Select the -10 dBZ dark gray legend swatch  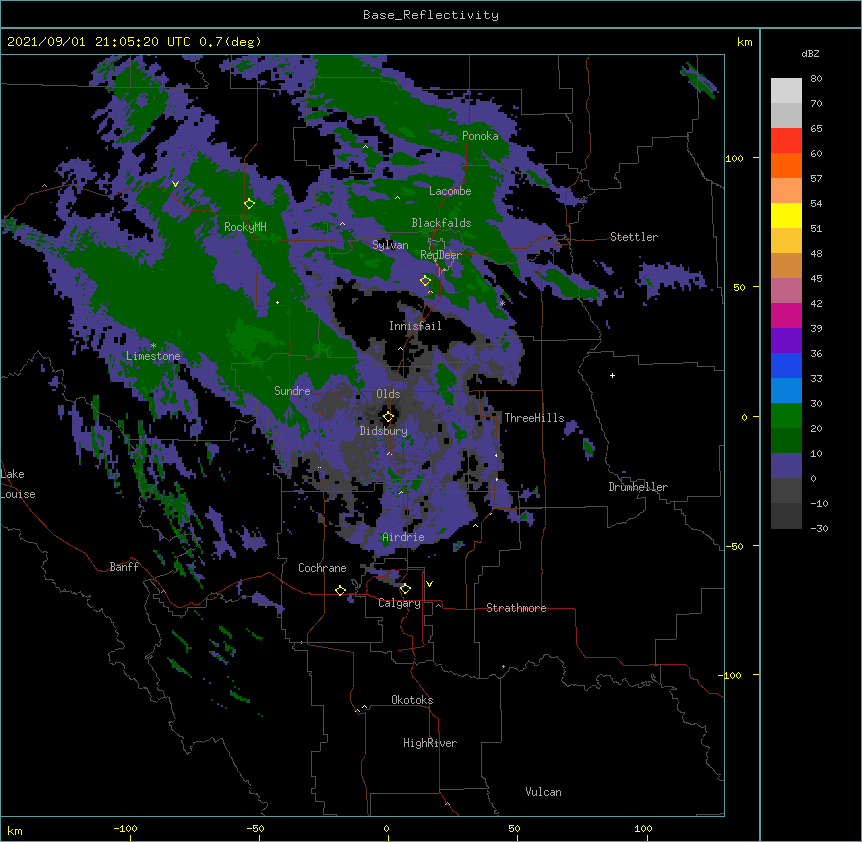coord(786,516)
